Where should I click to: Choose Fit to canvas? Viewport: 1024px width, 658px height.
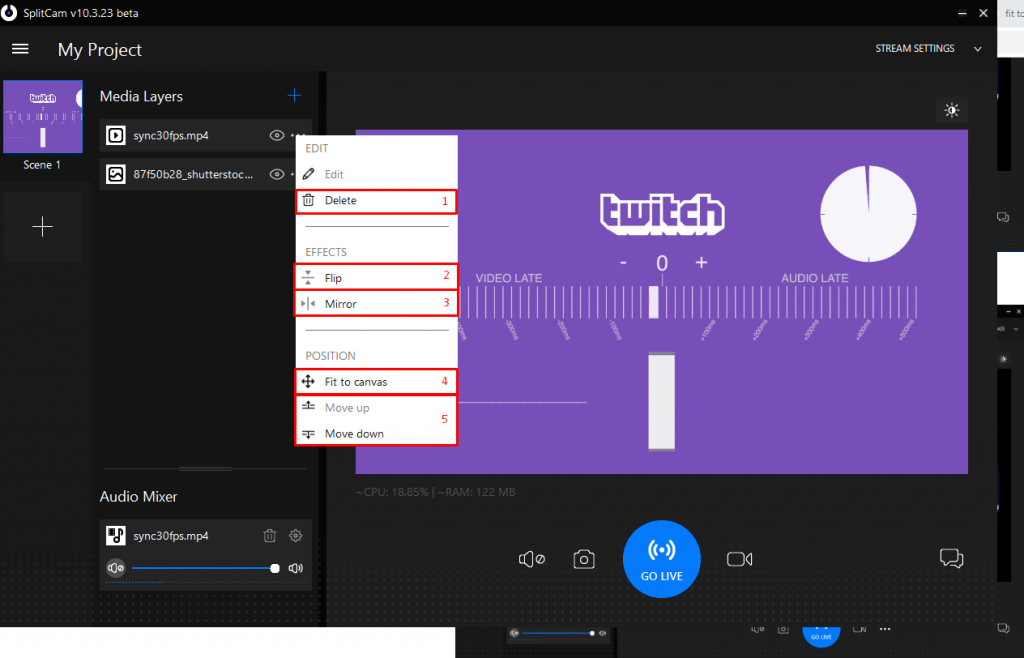[376, 381]
